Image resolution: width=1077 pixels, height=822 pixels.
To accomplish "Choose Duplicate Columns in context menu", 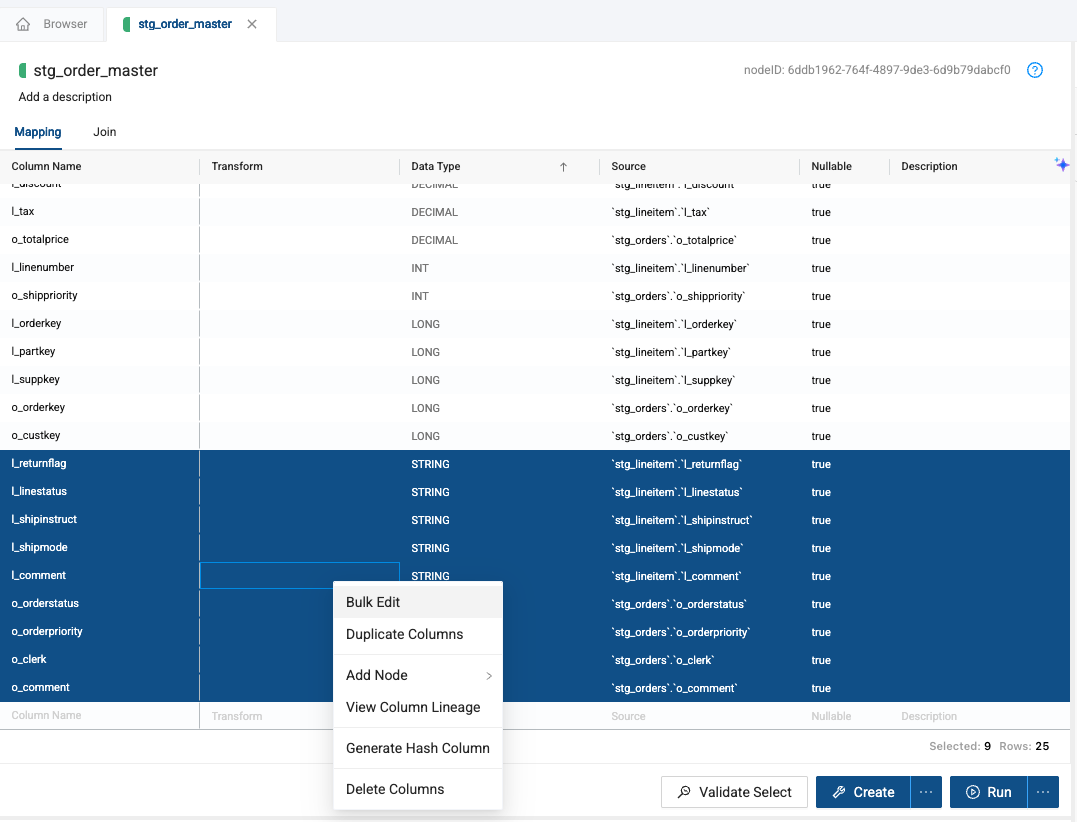I will tap(418, 635).
